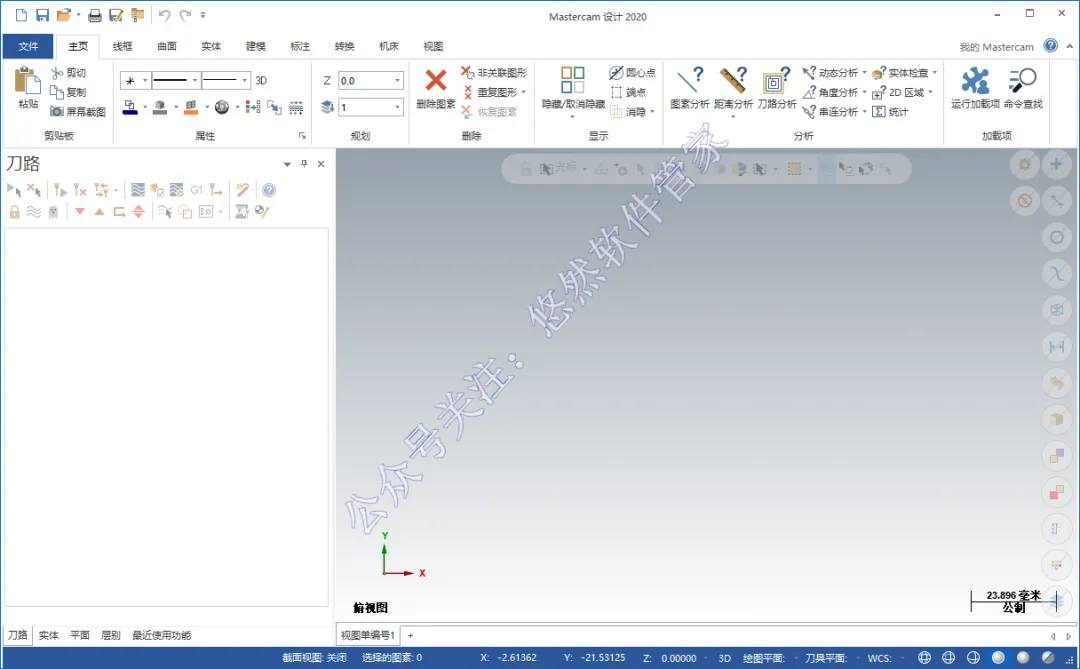1080x669 pixels.
Task: Click the solid color swatch
Action: click(x=160, y=107)
